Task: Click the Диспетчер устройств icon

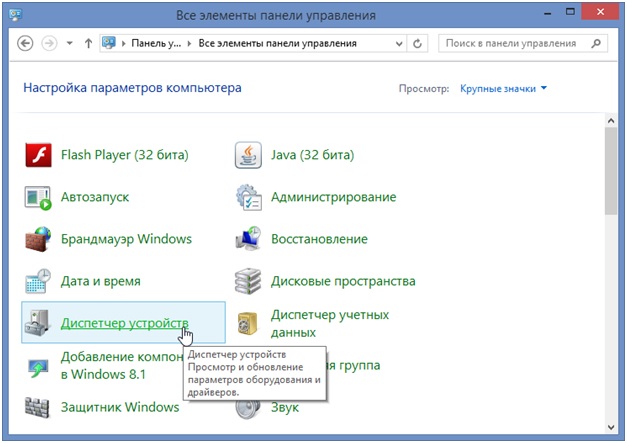Action: pos(37,323)
